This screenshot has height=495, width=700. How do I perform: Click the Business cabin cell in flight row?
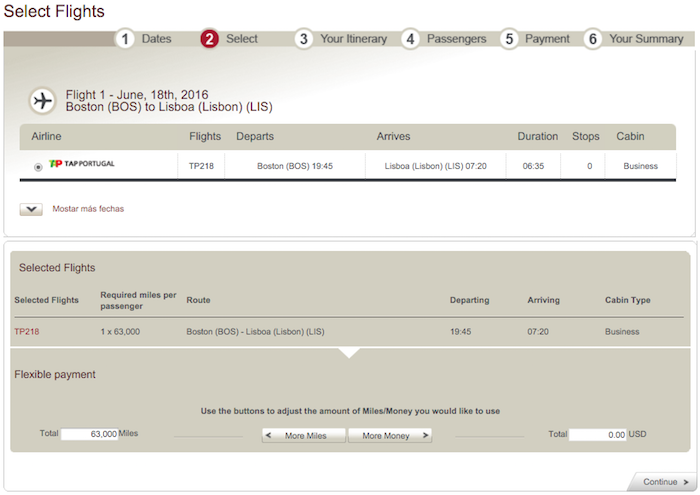pos(641,166)
